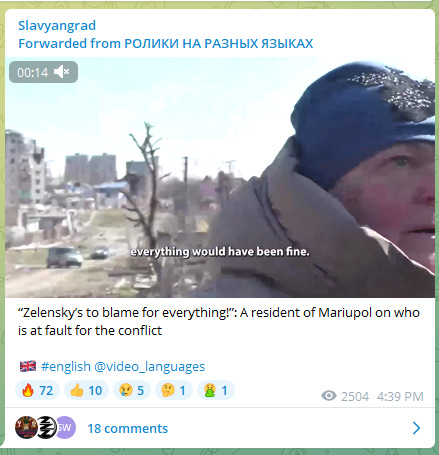Click the UK flag emoji in caption
The image size is (439, 455).
point(28,366)
